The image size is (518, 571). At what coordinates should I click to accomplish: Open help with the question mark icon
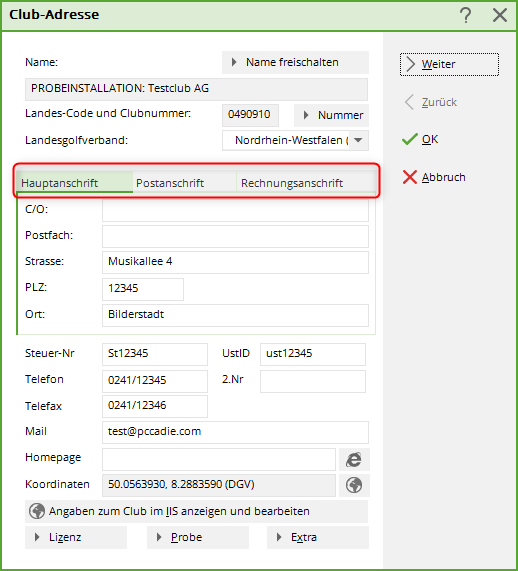pos(465,15)
